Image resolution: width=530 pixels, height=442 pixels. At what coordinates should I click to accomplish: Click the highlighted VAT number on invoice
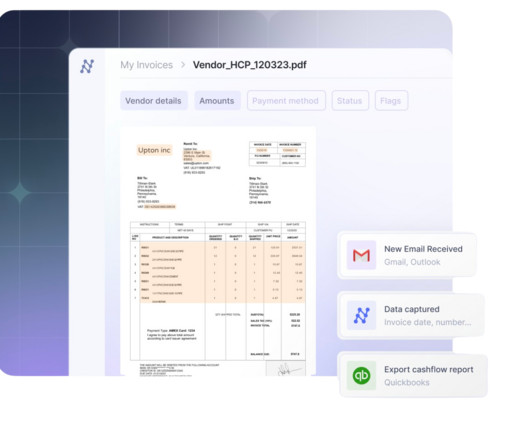click(160, 206)
